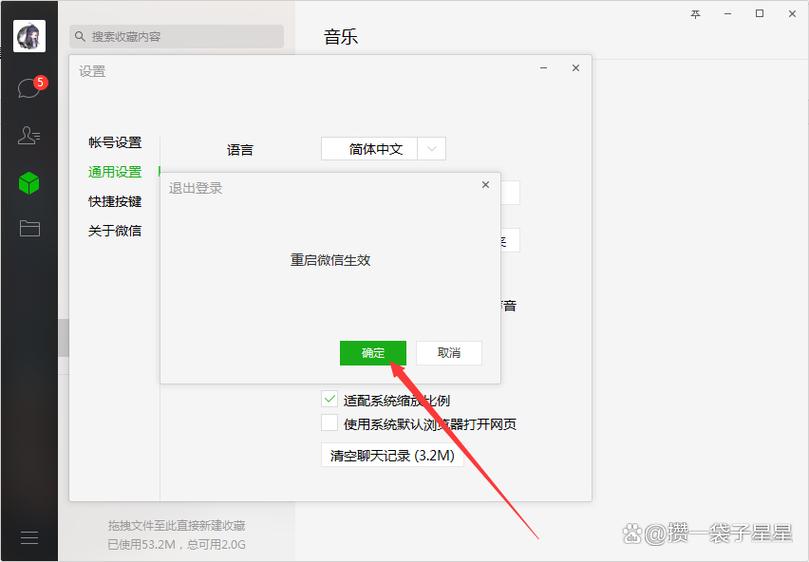Click 音乐 heading in main window

tap(341, 37)
